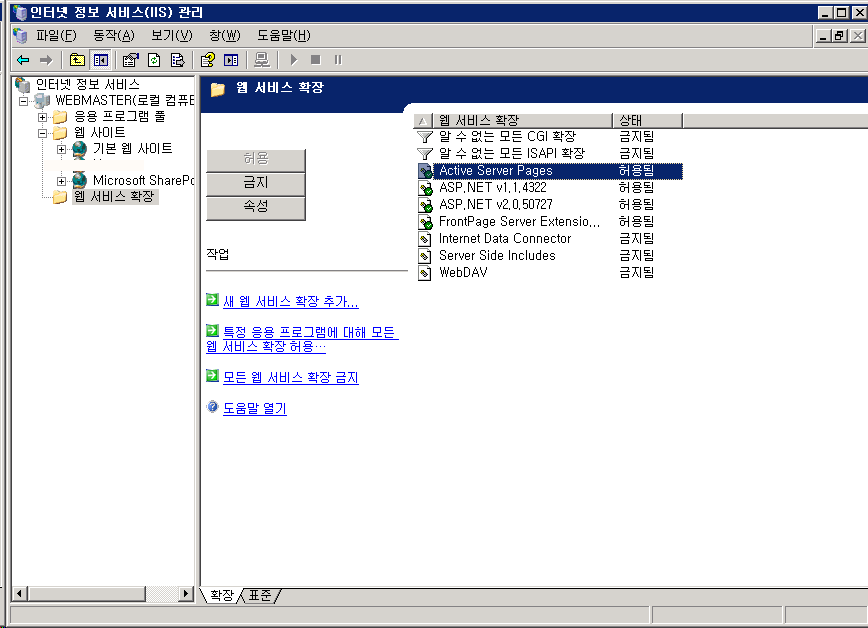Image resolution: width=868 pixels, height=628 pixels.
Task: Click the icon beside FrontPage Server Extensions
Action: point(425,223)
